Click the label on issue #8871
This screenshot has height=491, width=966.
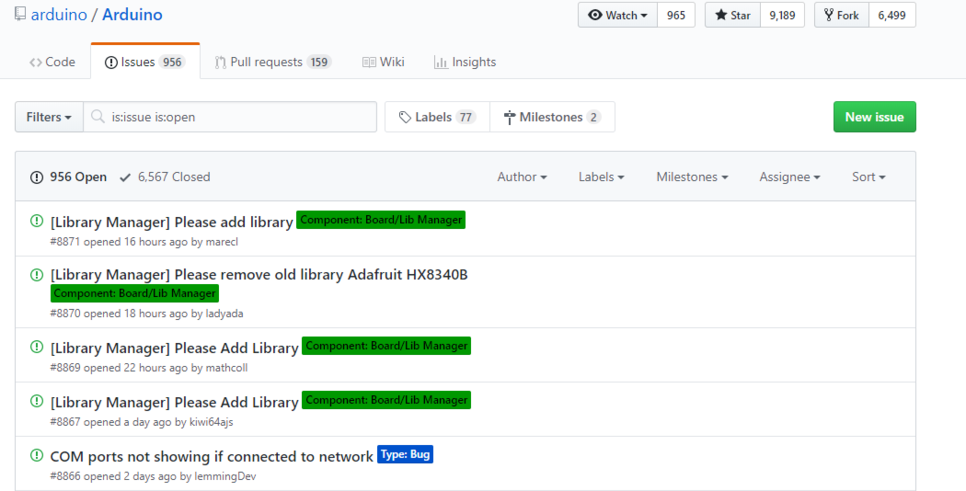[x=381, y=220]
